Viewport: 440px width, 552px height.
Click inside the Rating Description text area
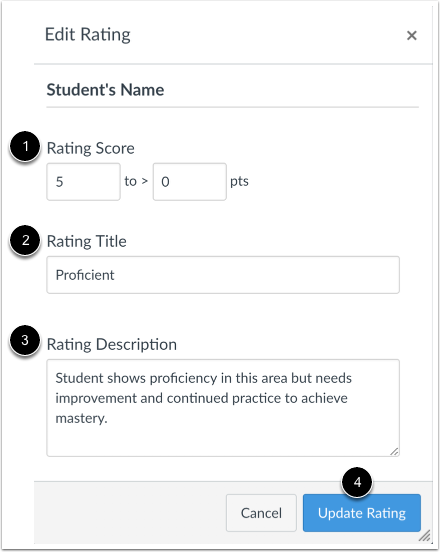[x=223, y=408]
